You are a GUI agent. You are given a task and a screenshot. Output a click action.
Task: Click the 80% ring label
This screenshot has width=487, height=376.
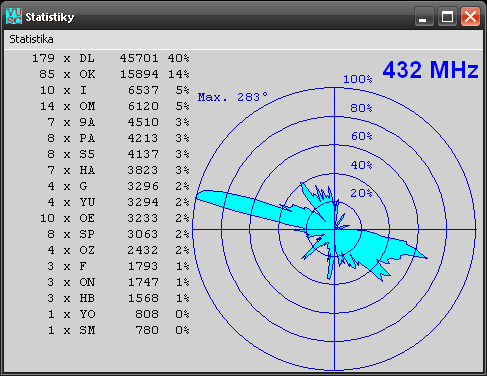pyautogui.click(x=361, y=108)
